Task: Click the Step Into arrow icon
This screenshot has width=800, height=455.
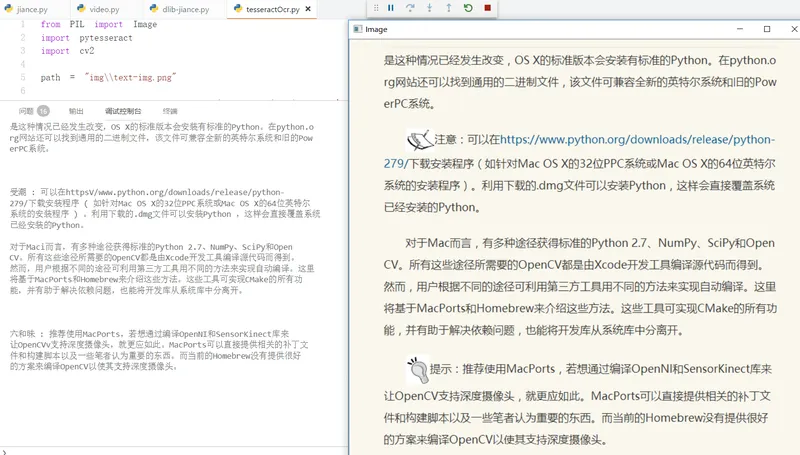Action: 430,8
